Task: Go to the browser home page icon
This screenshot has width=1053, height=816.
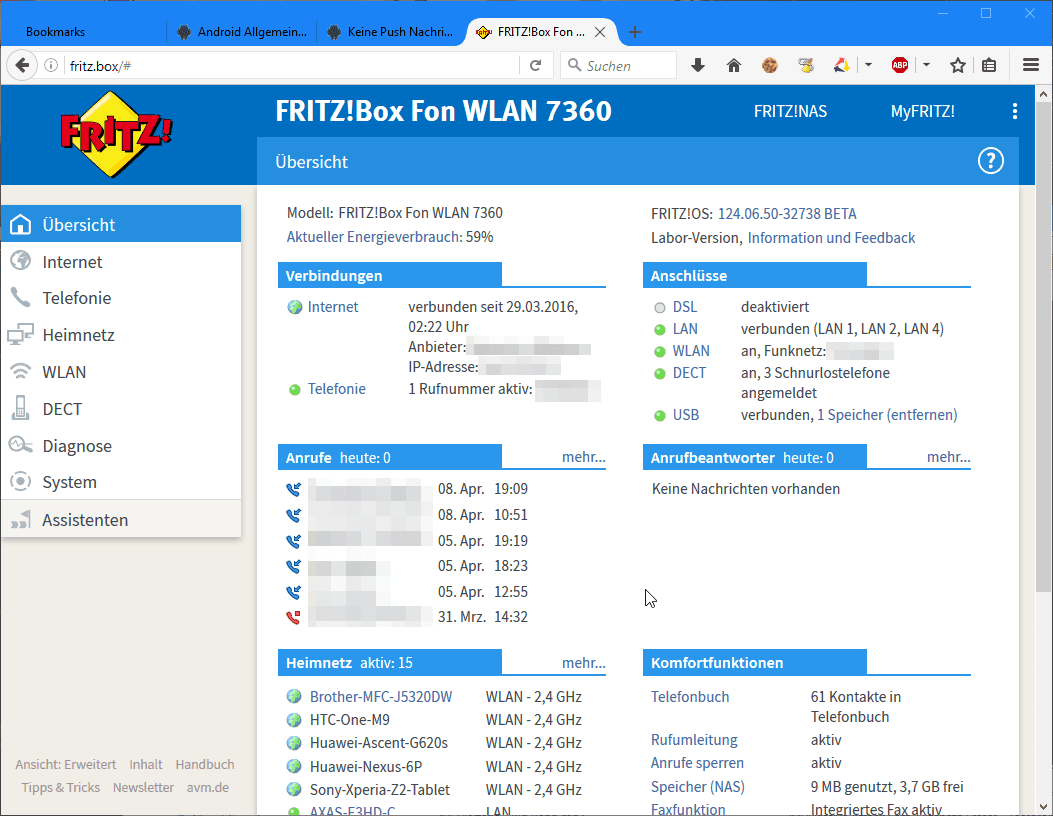Action: pyautogui.click(x=734, y=65)
